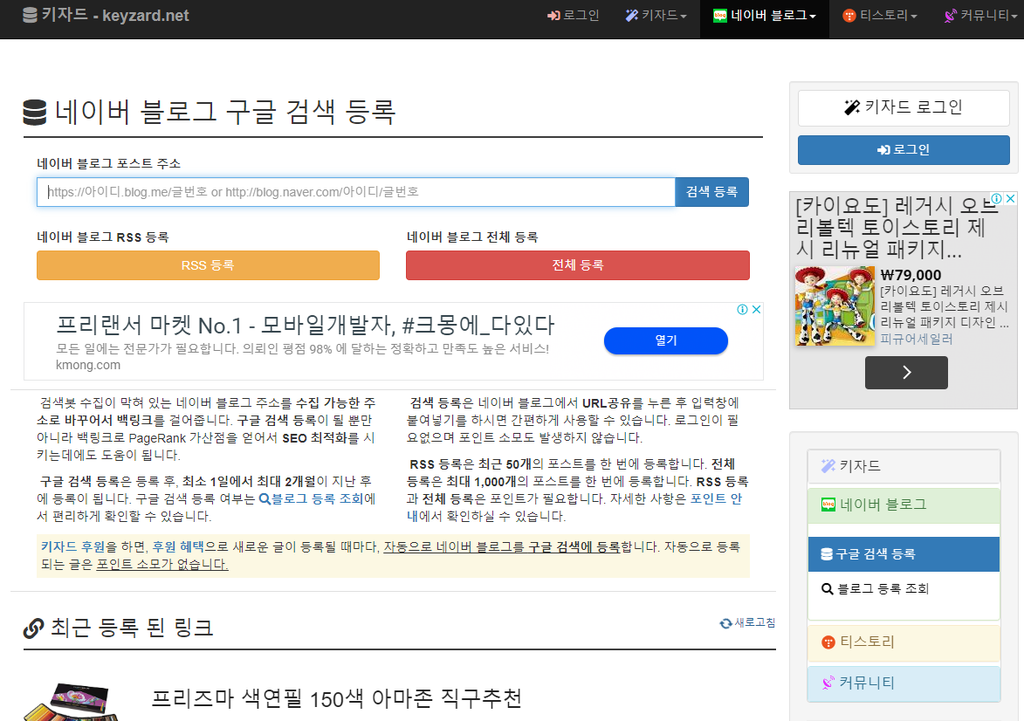
Task: Open the 커뮤니티 dropdown in navbar
Action: [x=980, y=16]
